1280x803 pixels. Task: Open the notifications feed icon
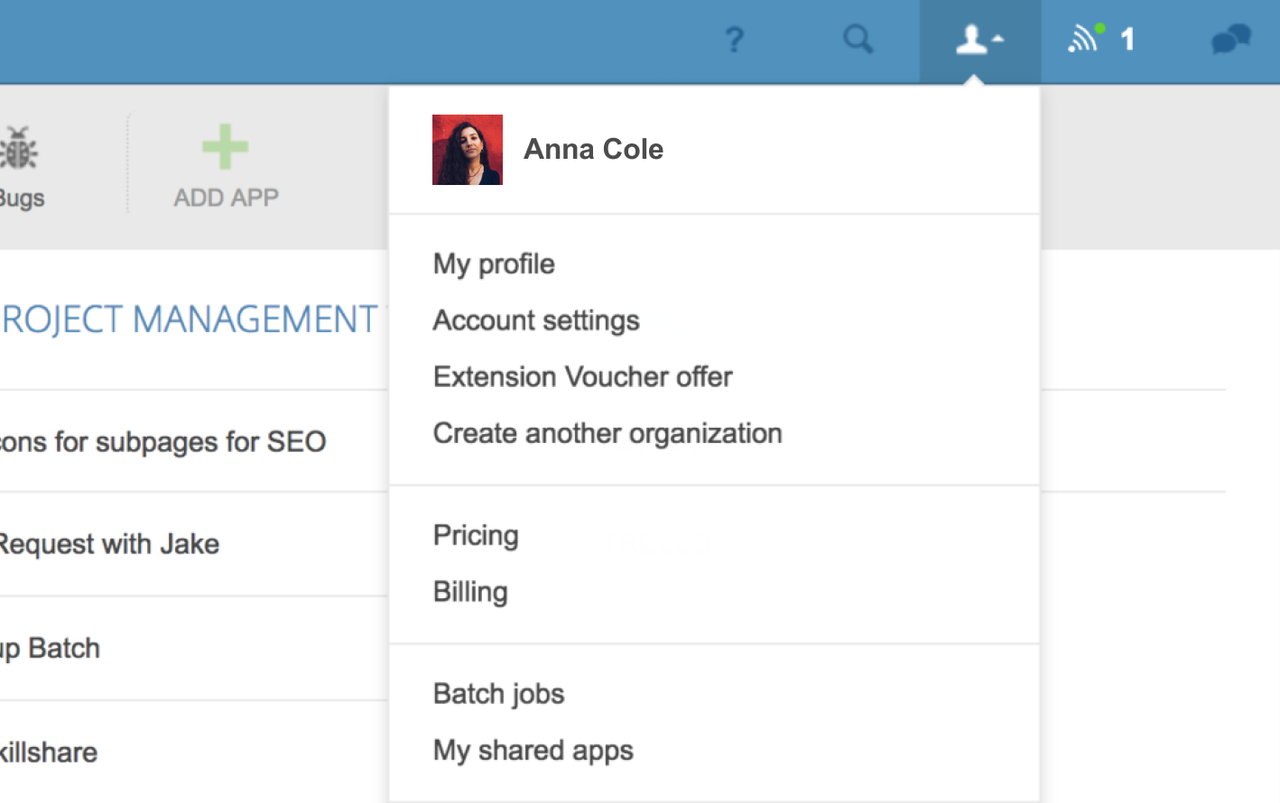(1085, 39)
